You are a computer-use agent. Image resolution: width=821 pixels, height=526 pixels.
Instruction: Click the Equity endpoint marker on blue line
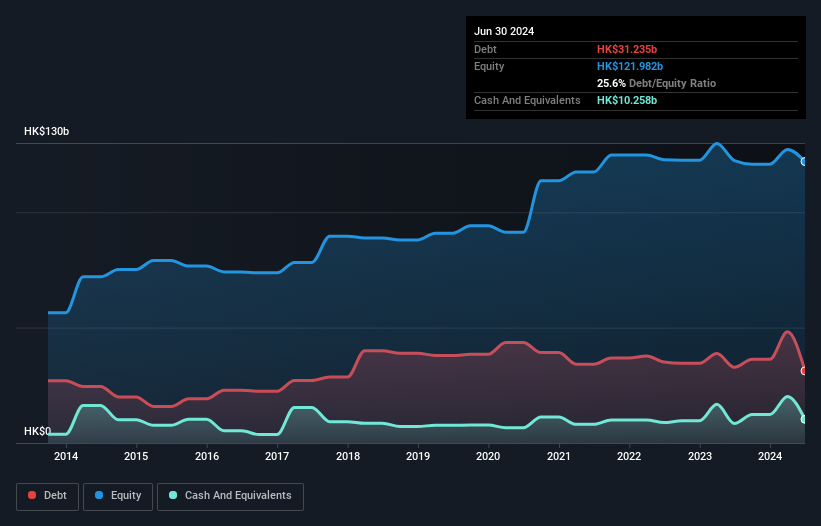(x=804, y=162)
